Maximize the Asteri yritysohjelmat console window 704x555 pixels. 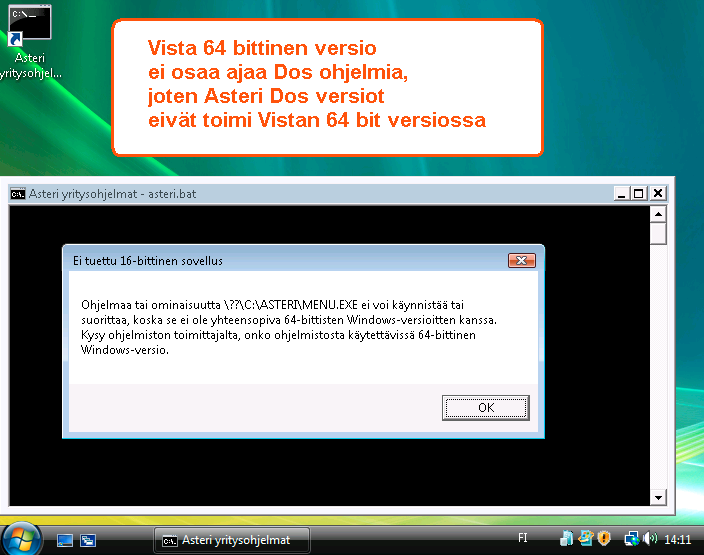coord(638,194)
